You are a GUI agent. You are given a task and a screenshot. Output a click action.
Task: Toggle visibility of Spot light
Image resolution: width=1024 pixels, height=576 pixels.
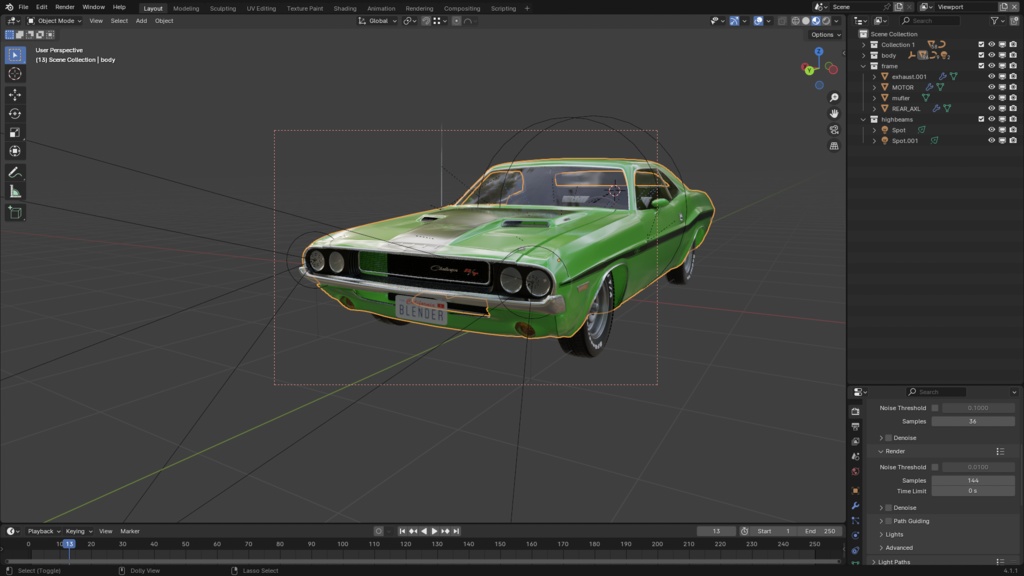coord(991,130)
